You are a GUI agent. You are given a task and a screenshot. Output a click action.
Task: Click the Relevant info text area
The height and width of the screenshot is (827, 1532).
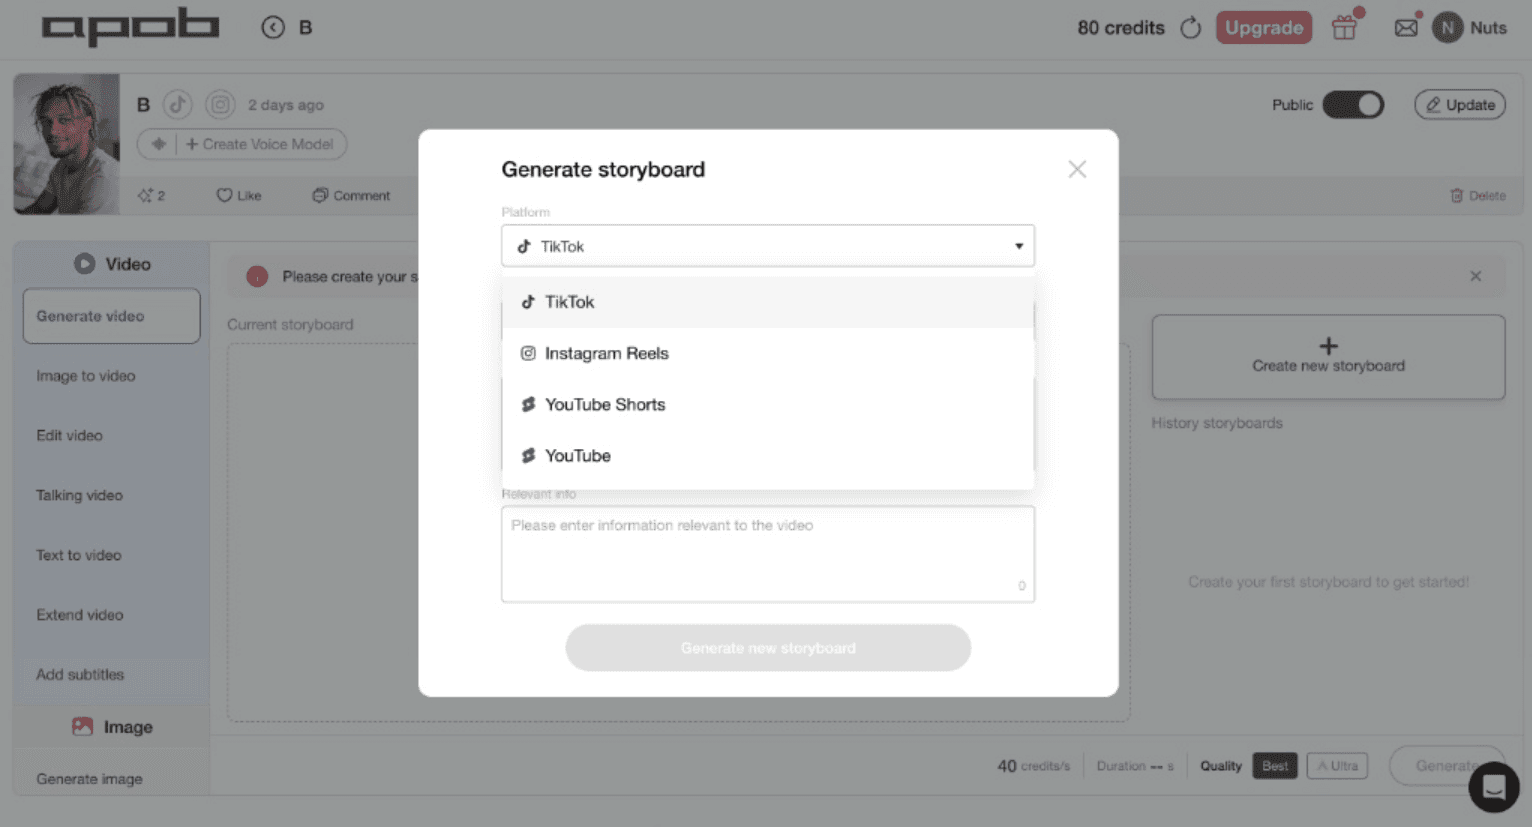[768, 554]
